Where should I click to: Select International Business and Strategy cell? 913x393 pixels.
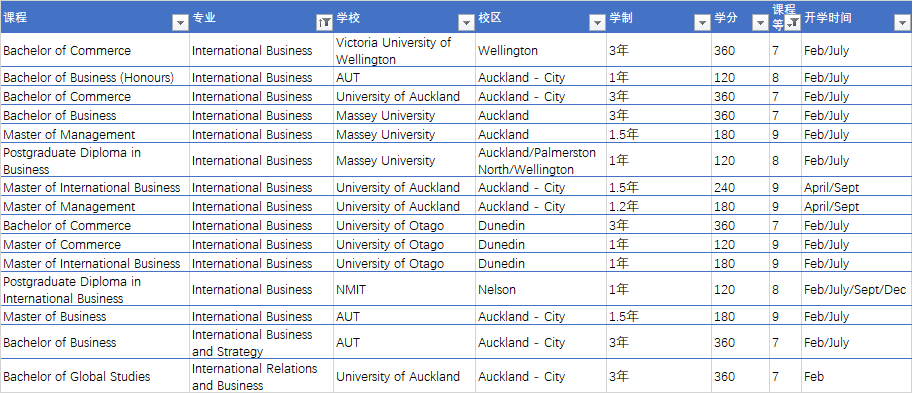[x=261, y=342]
